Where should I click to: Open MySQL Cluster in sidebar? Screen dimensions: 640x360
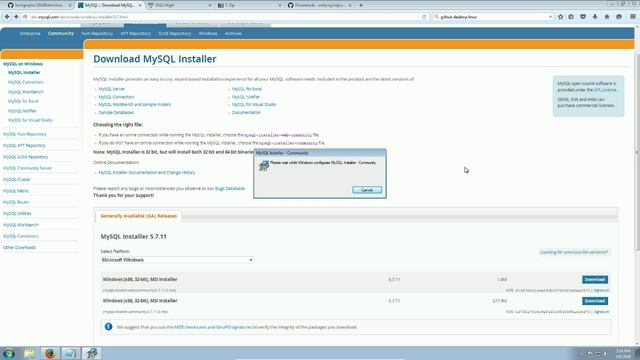[17, 180]
